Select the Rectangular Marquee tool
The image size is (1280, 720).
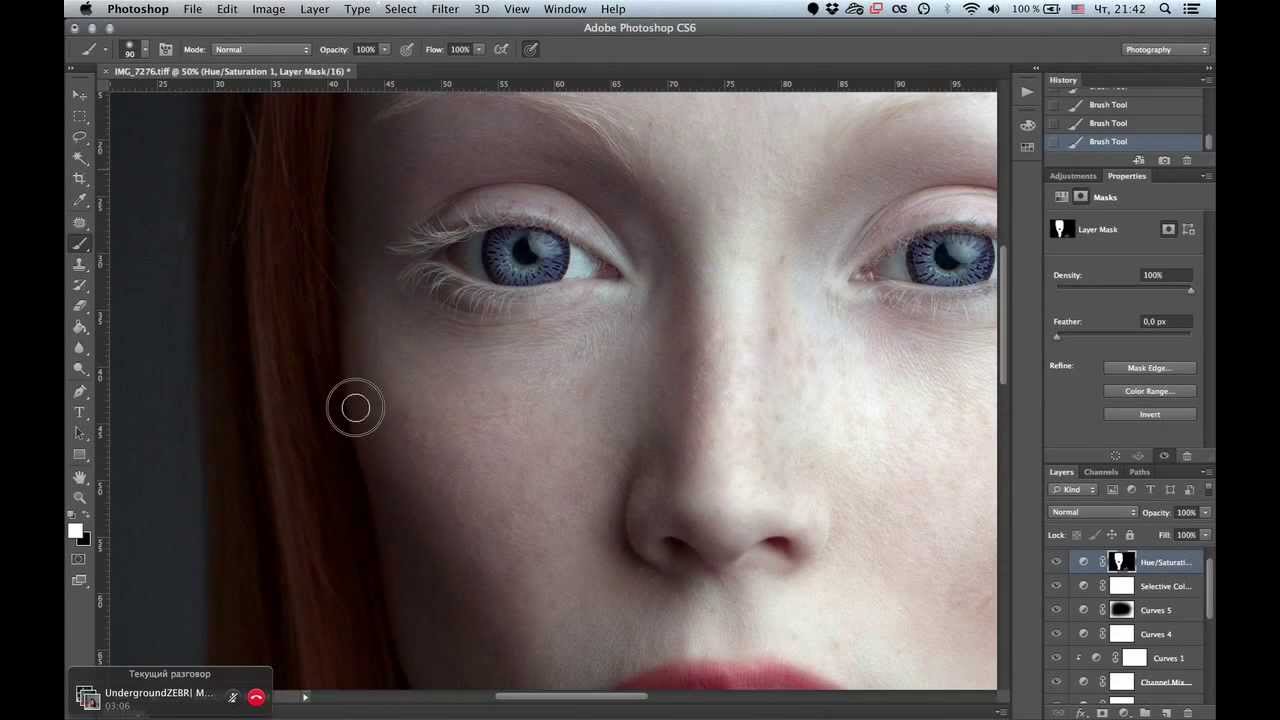pyautogui.click(x=80, y=116)
